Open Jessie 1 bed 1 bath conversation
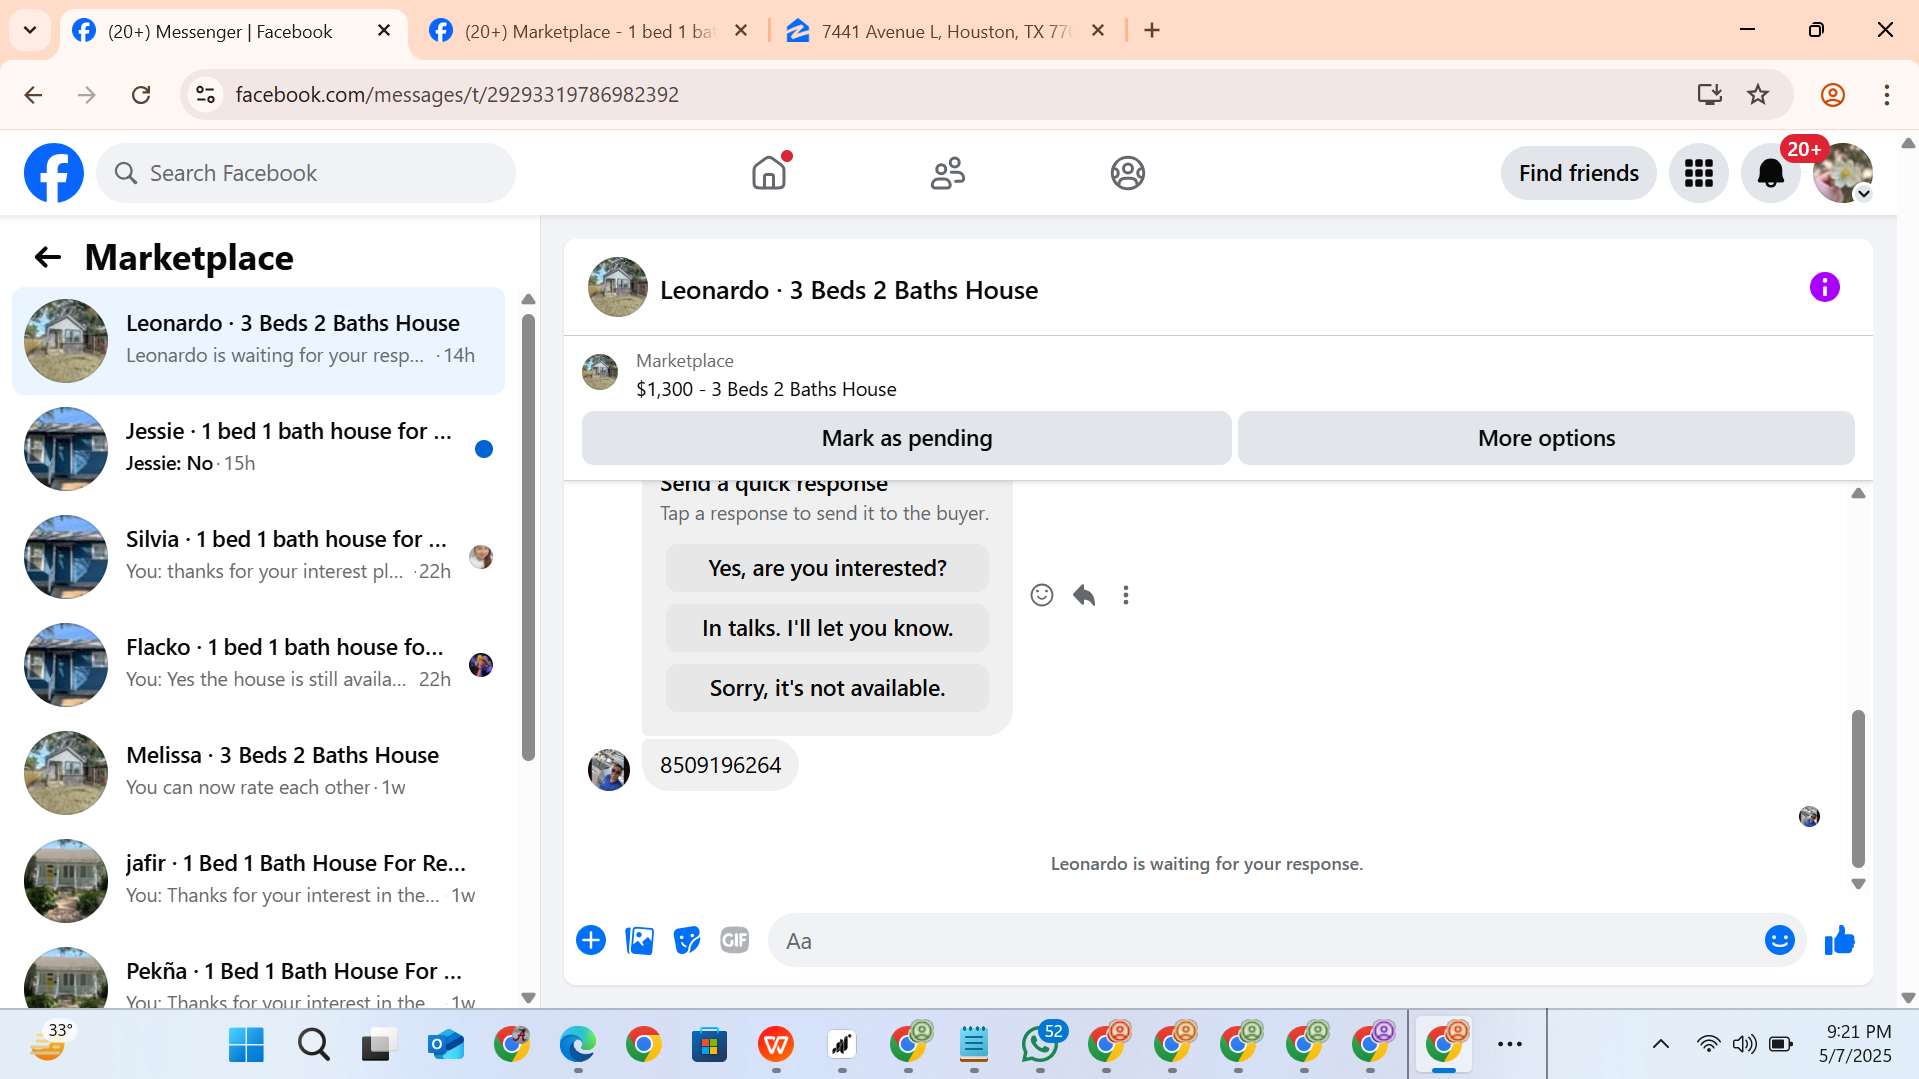The width and height of the screenshot is (1919, 1079). coord(259,448)
